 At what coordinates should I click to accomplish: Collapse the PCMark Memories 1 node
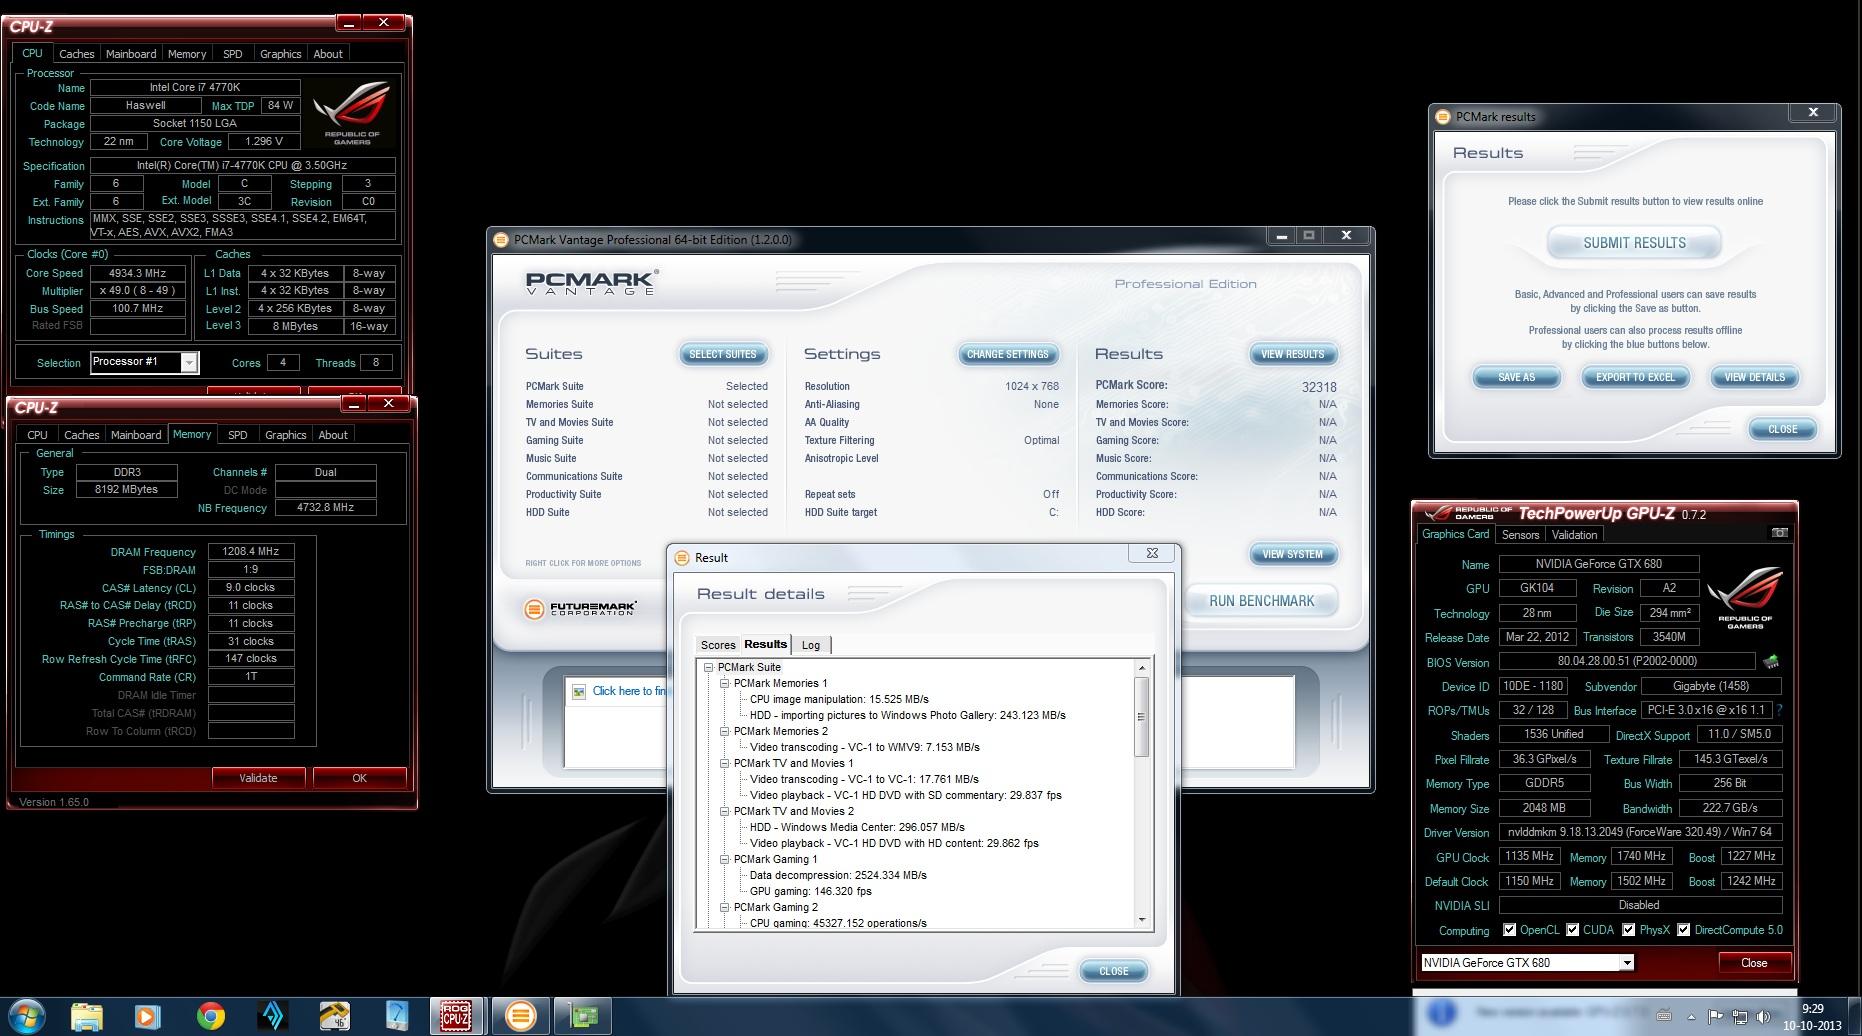[x=724, y=683]
